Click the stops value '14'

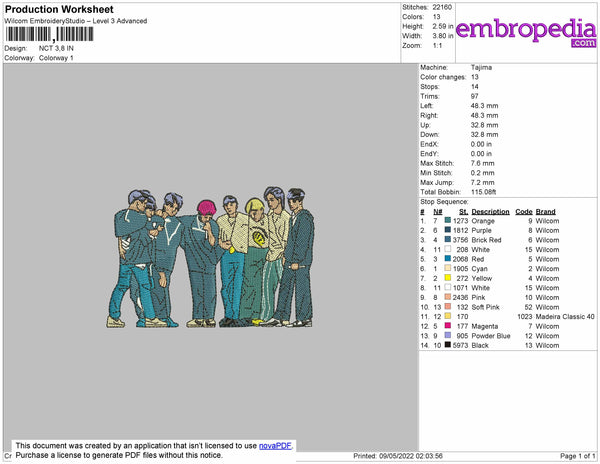[474, 87]
